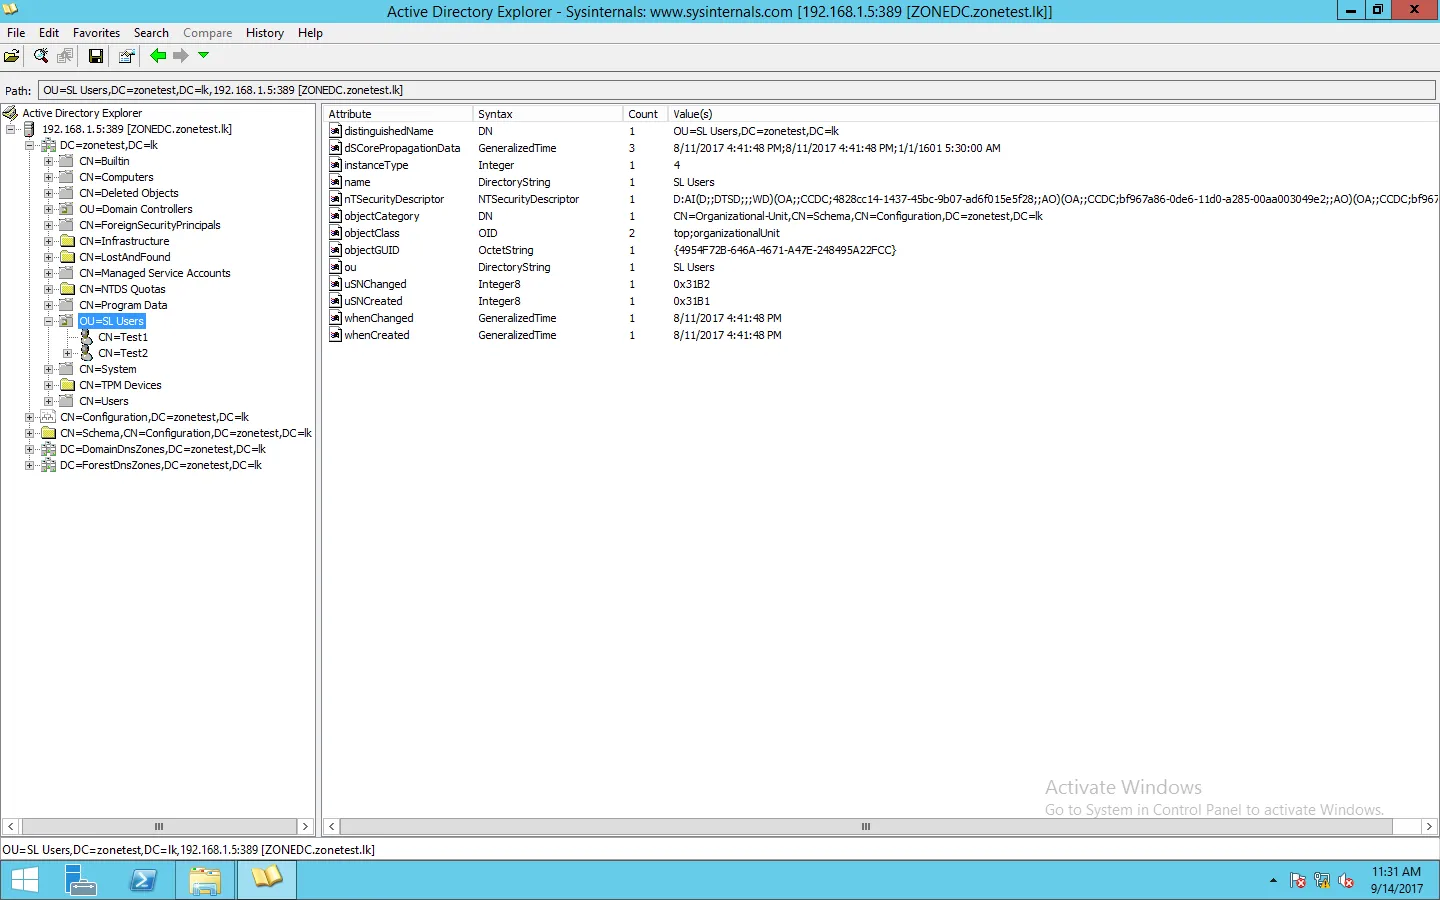Open the History menu
The height and width of the screenshot is (900, 1440).
point(265,33)
